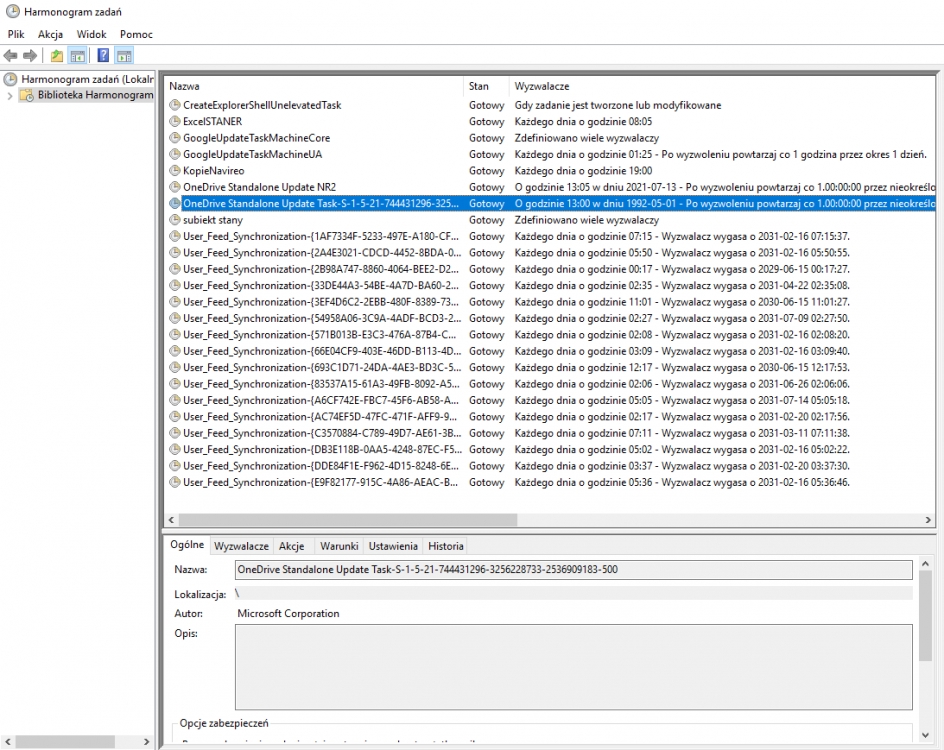
Task: Open the Widok menu
Action: tap(91, 34)
